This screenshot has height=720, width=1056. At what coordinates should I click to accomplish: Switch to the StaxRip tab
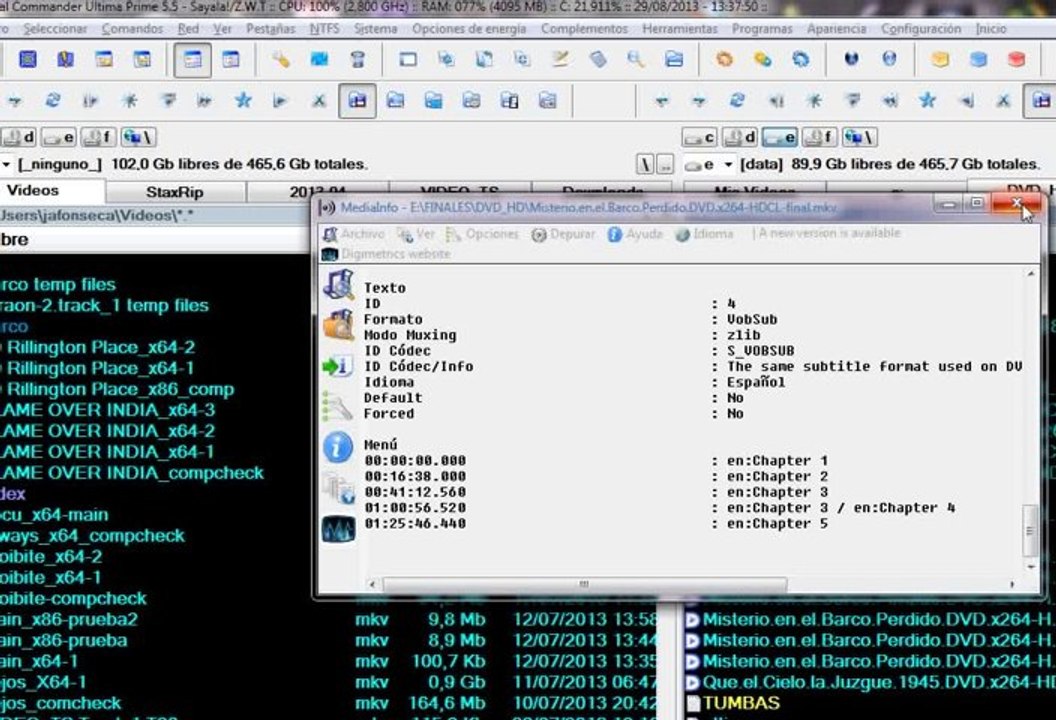175,192
